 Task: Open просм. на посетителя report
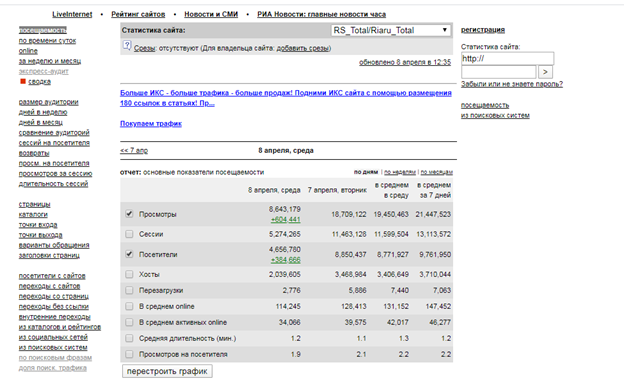tap(54, 163)
